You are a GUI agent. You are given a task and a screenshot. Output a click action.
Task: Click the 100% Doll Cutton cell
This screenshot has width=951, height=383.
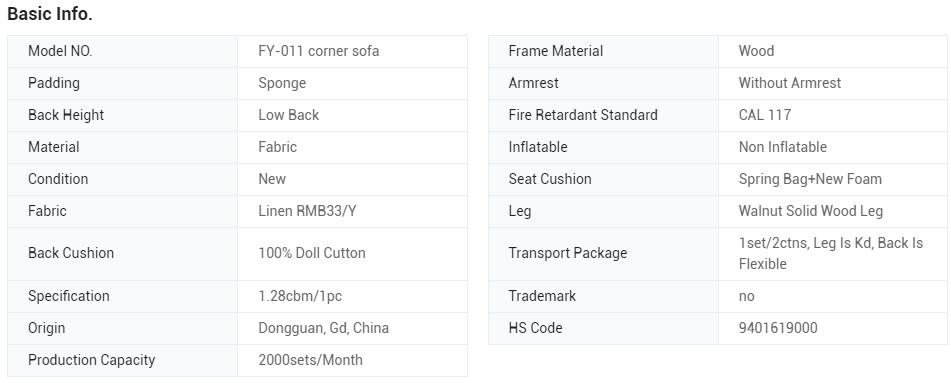tap(352, 253)
